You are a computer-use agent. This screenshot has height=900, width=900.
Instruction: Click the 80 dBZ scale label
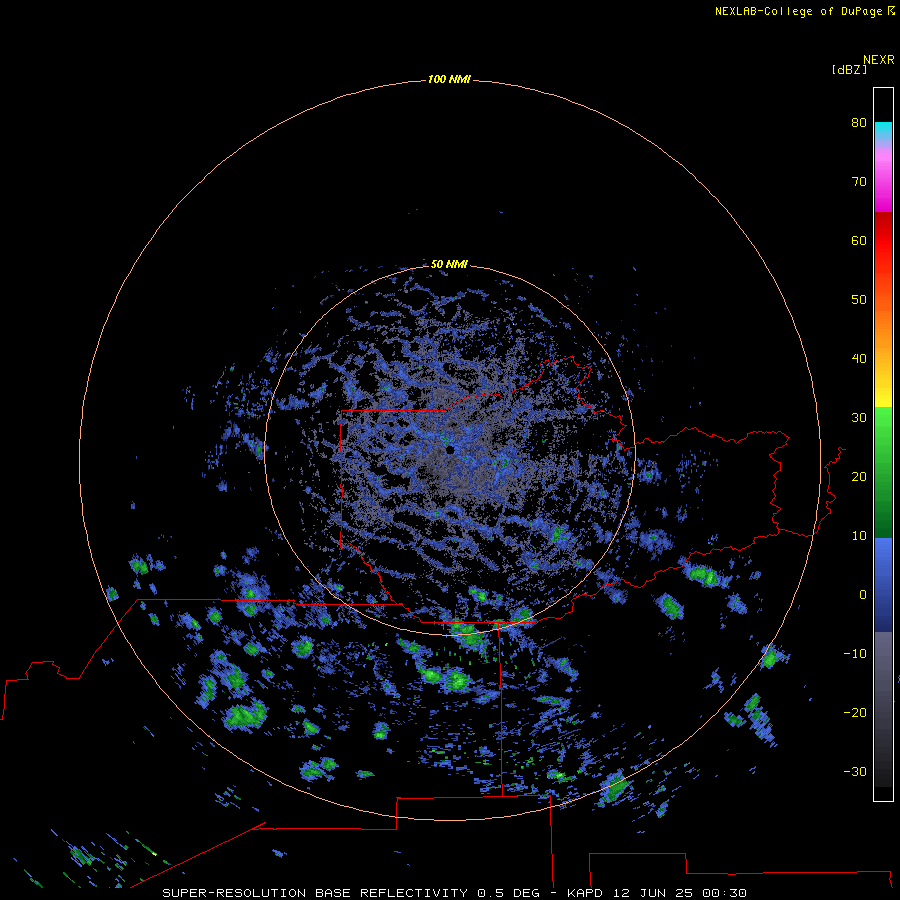(x=859, y=122)
